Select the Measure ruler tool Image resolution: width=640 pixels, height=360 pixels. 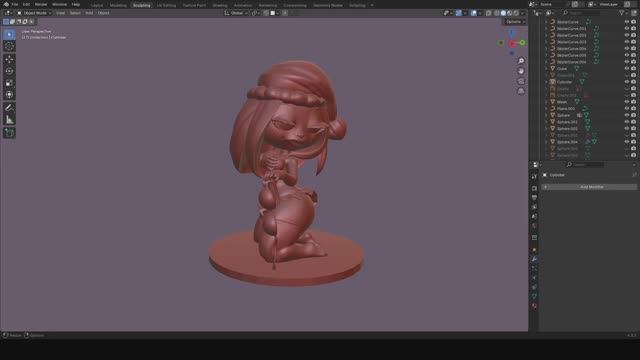click(9, 120)
